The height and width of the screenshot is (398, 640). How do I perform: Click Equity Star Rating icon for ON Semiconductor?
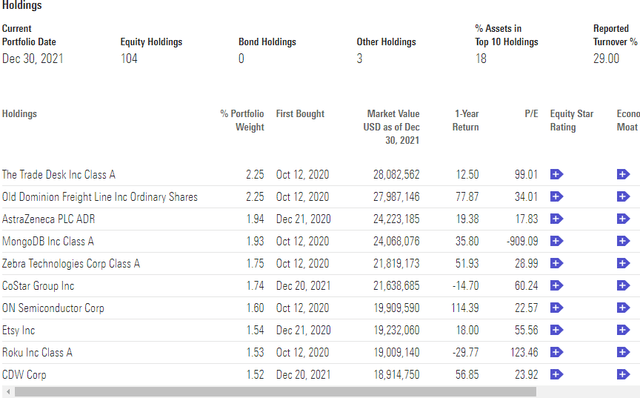tap(556, 308)
